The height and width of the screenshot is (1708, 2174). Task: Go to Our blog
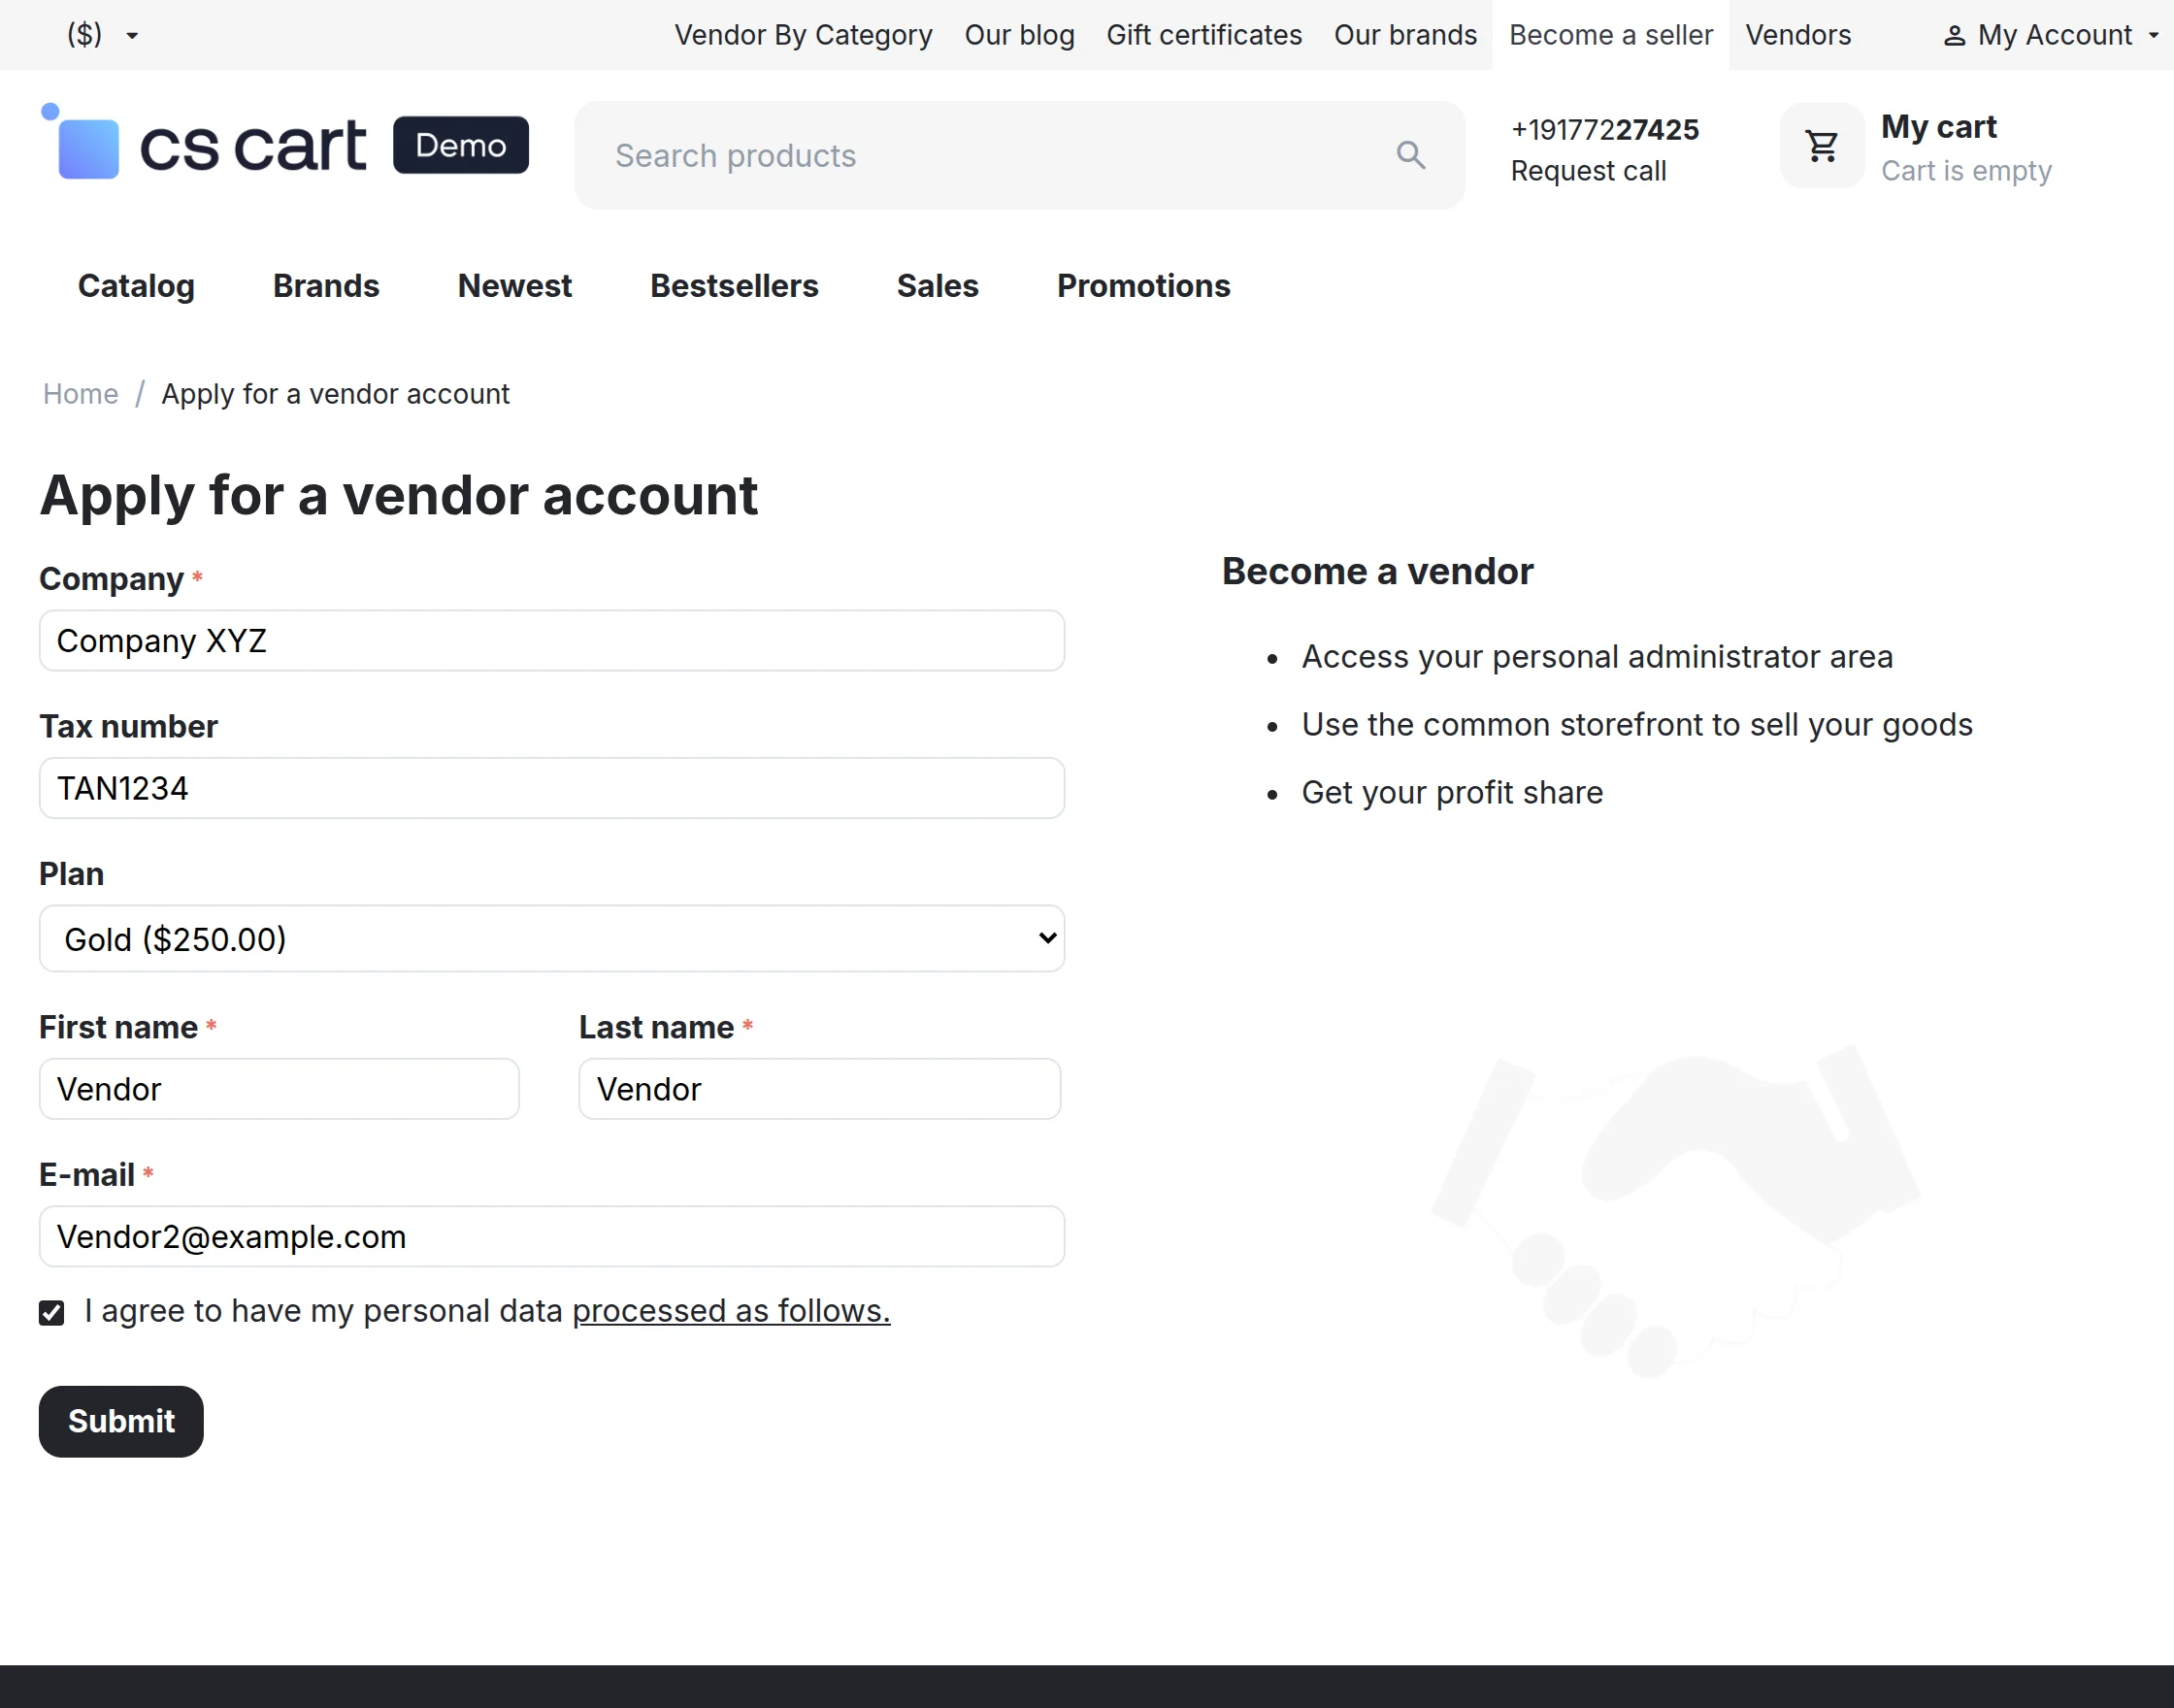tap(1019, 35)
